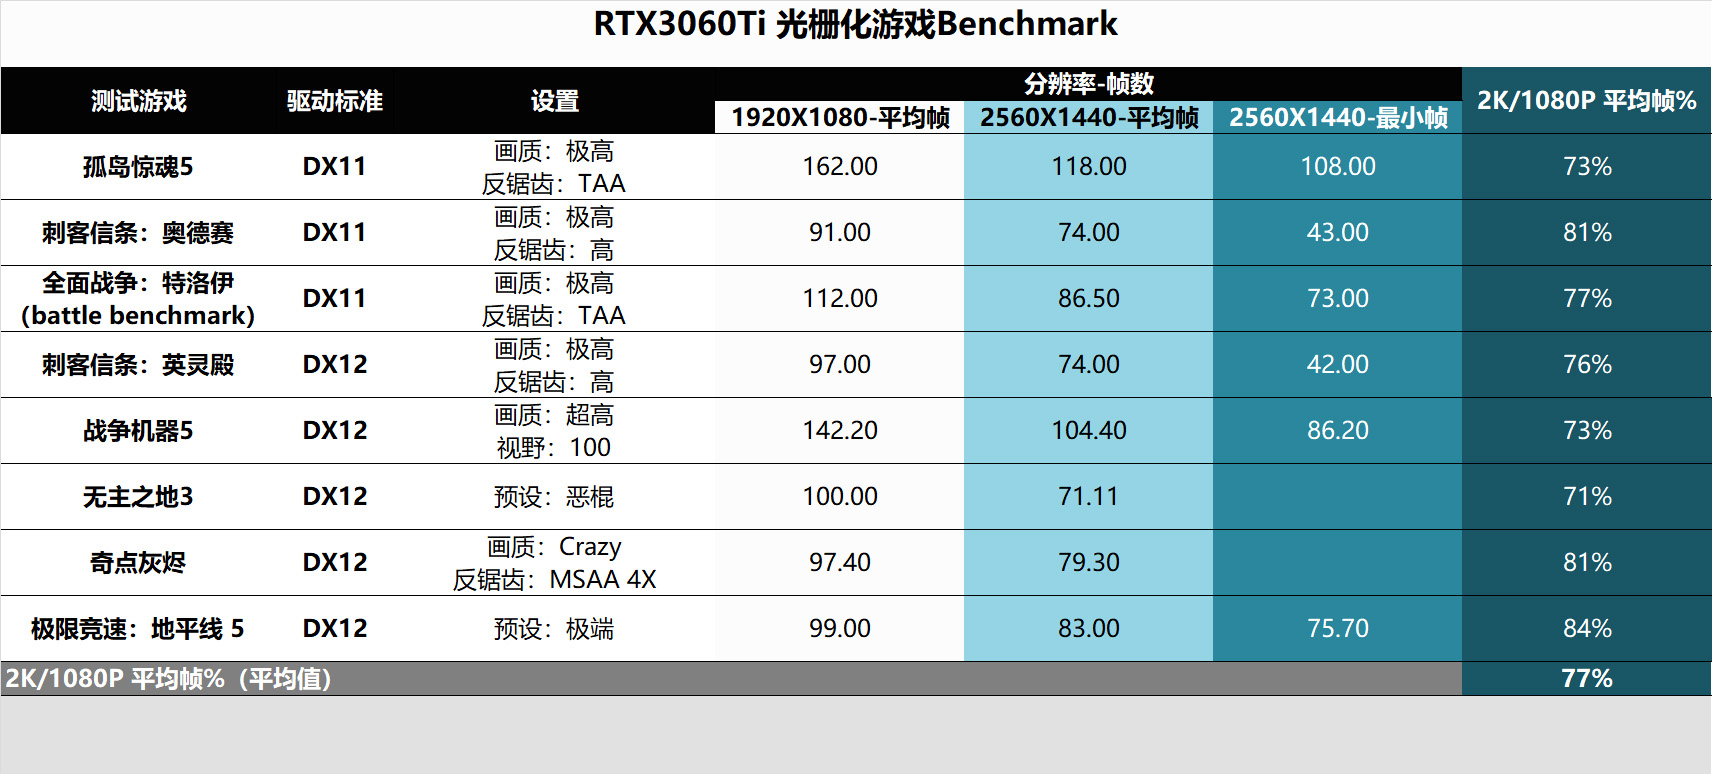The image size is (1712, 774).
Task: Click the settings cell 预设：恶棍
Action: (x=554, y=497)
